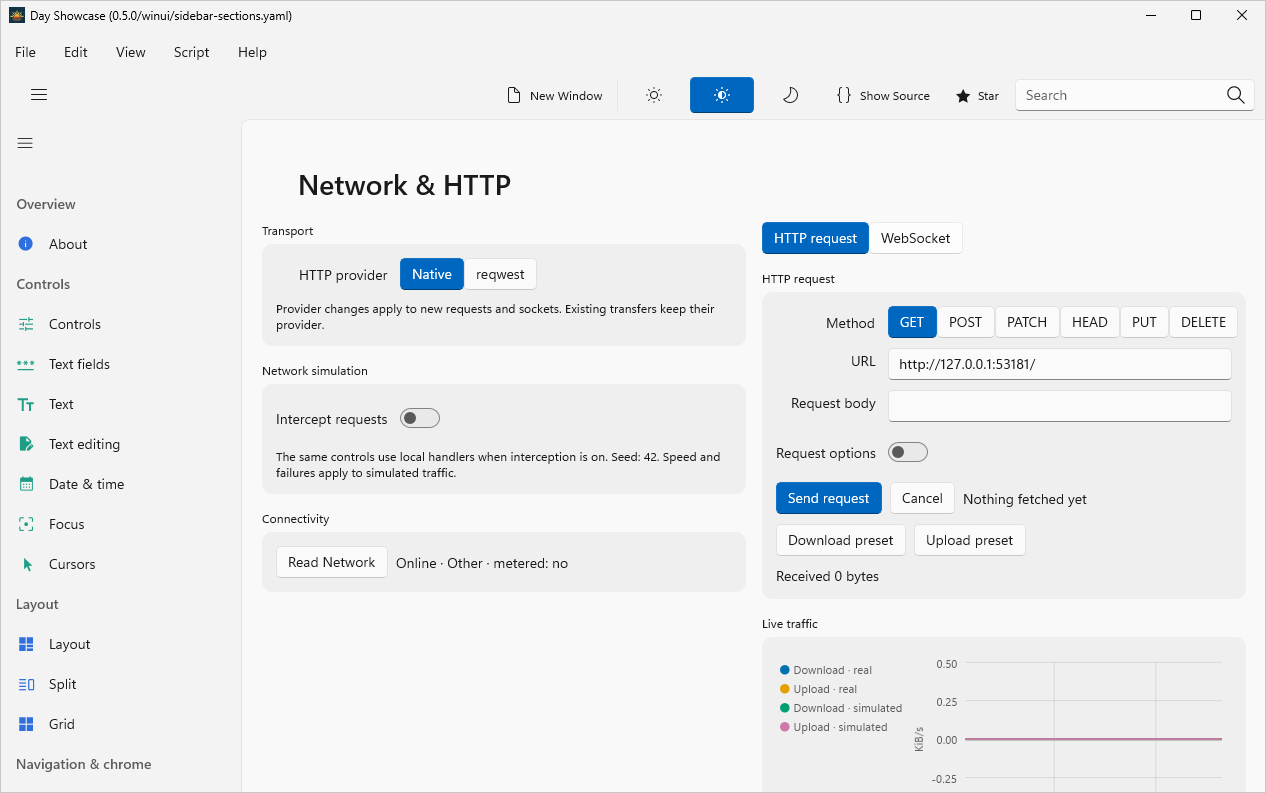The height and width of the screenshot is (793, 1266).
Task: Click the Send request button
Action: click(x=829, y=498)
